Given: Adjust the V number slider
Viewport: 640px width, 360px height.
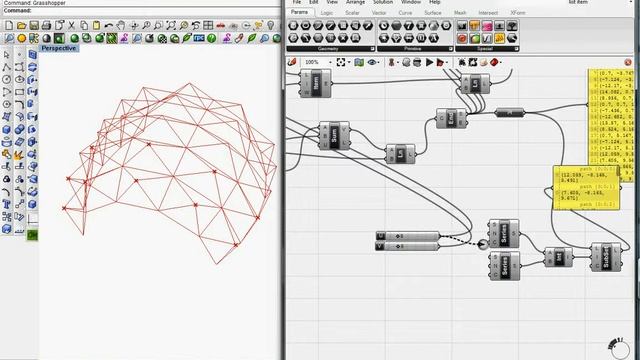Looking at the screenshot, I should tap(407, 246).
